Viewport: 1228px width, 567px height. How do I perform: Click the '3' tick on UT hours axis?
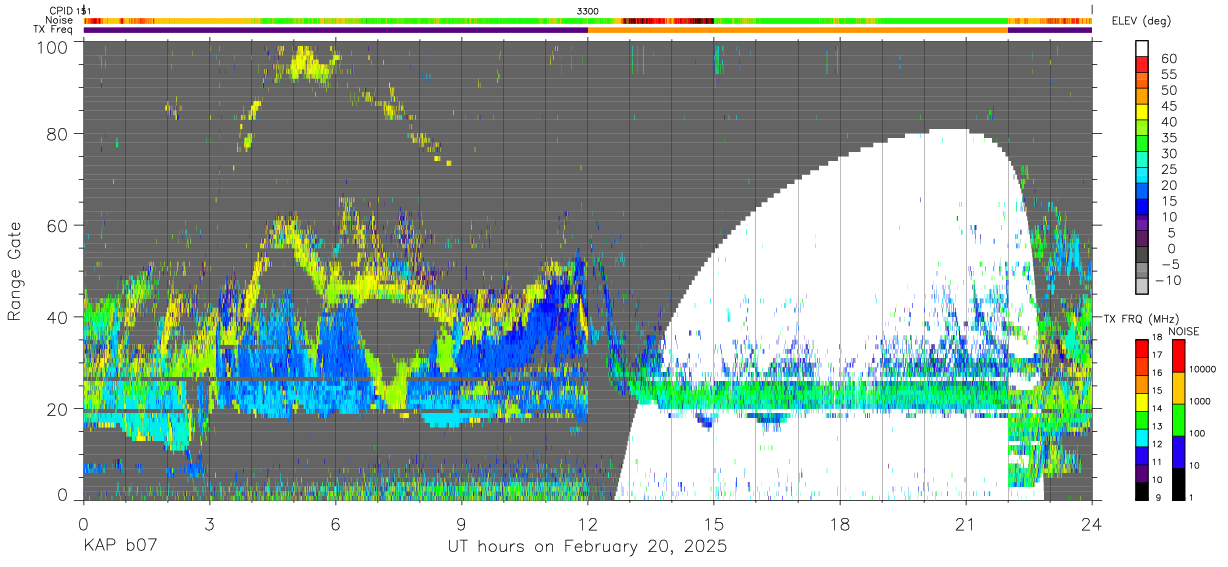[x=210, y=523]
